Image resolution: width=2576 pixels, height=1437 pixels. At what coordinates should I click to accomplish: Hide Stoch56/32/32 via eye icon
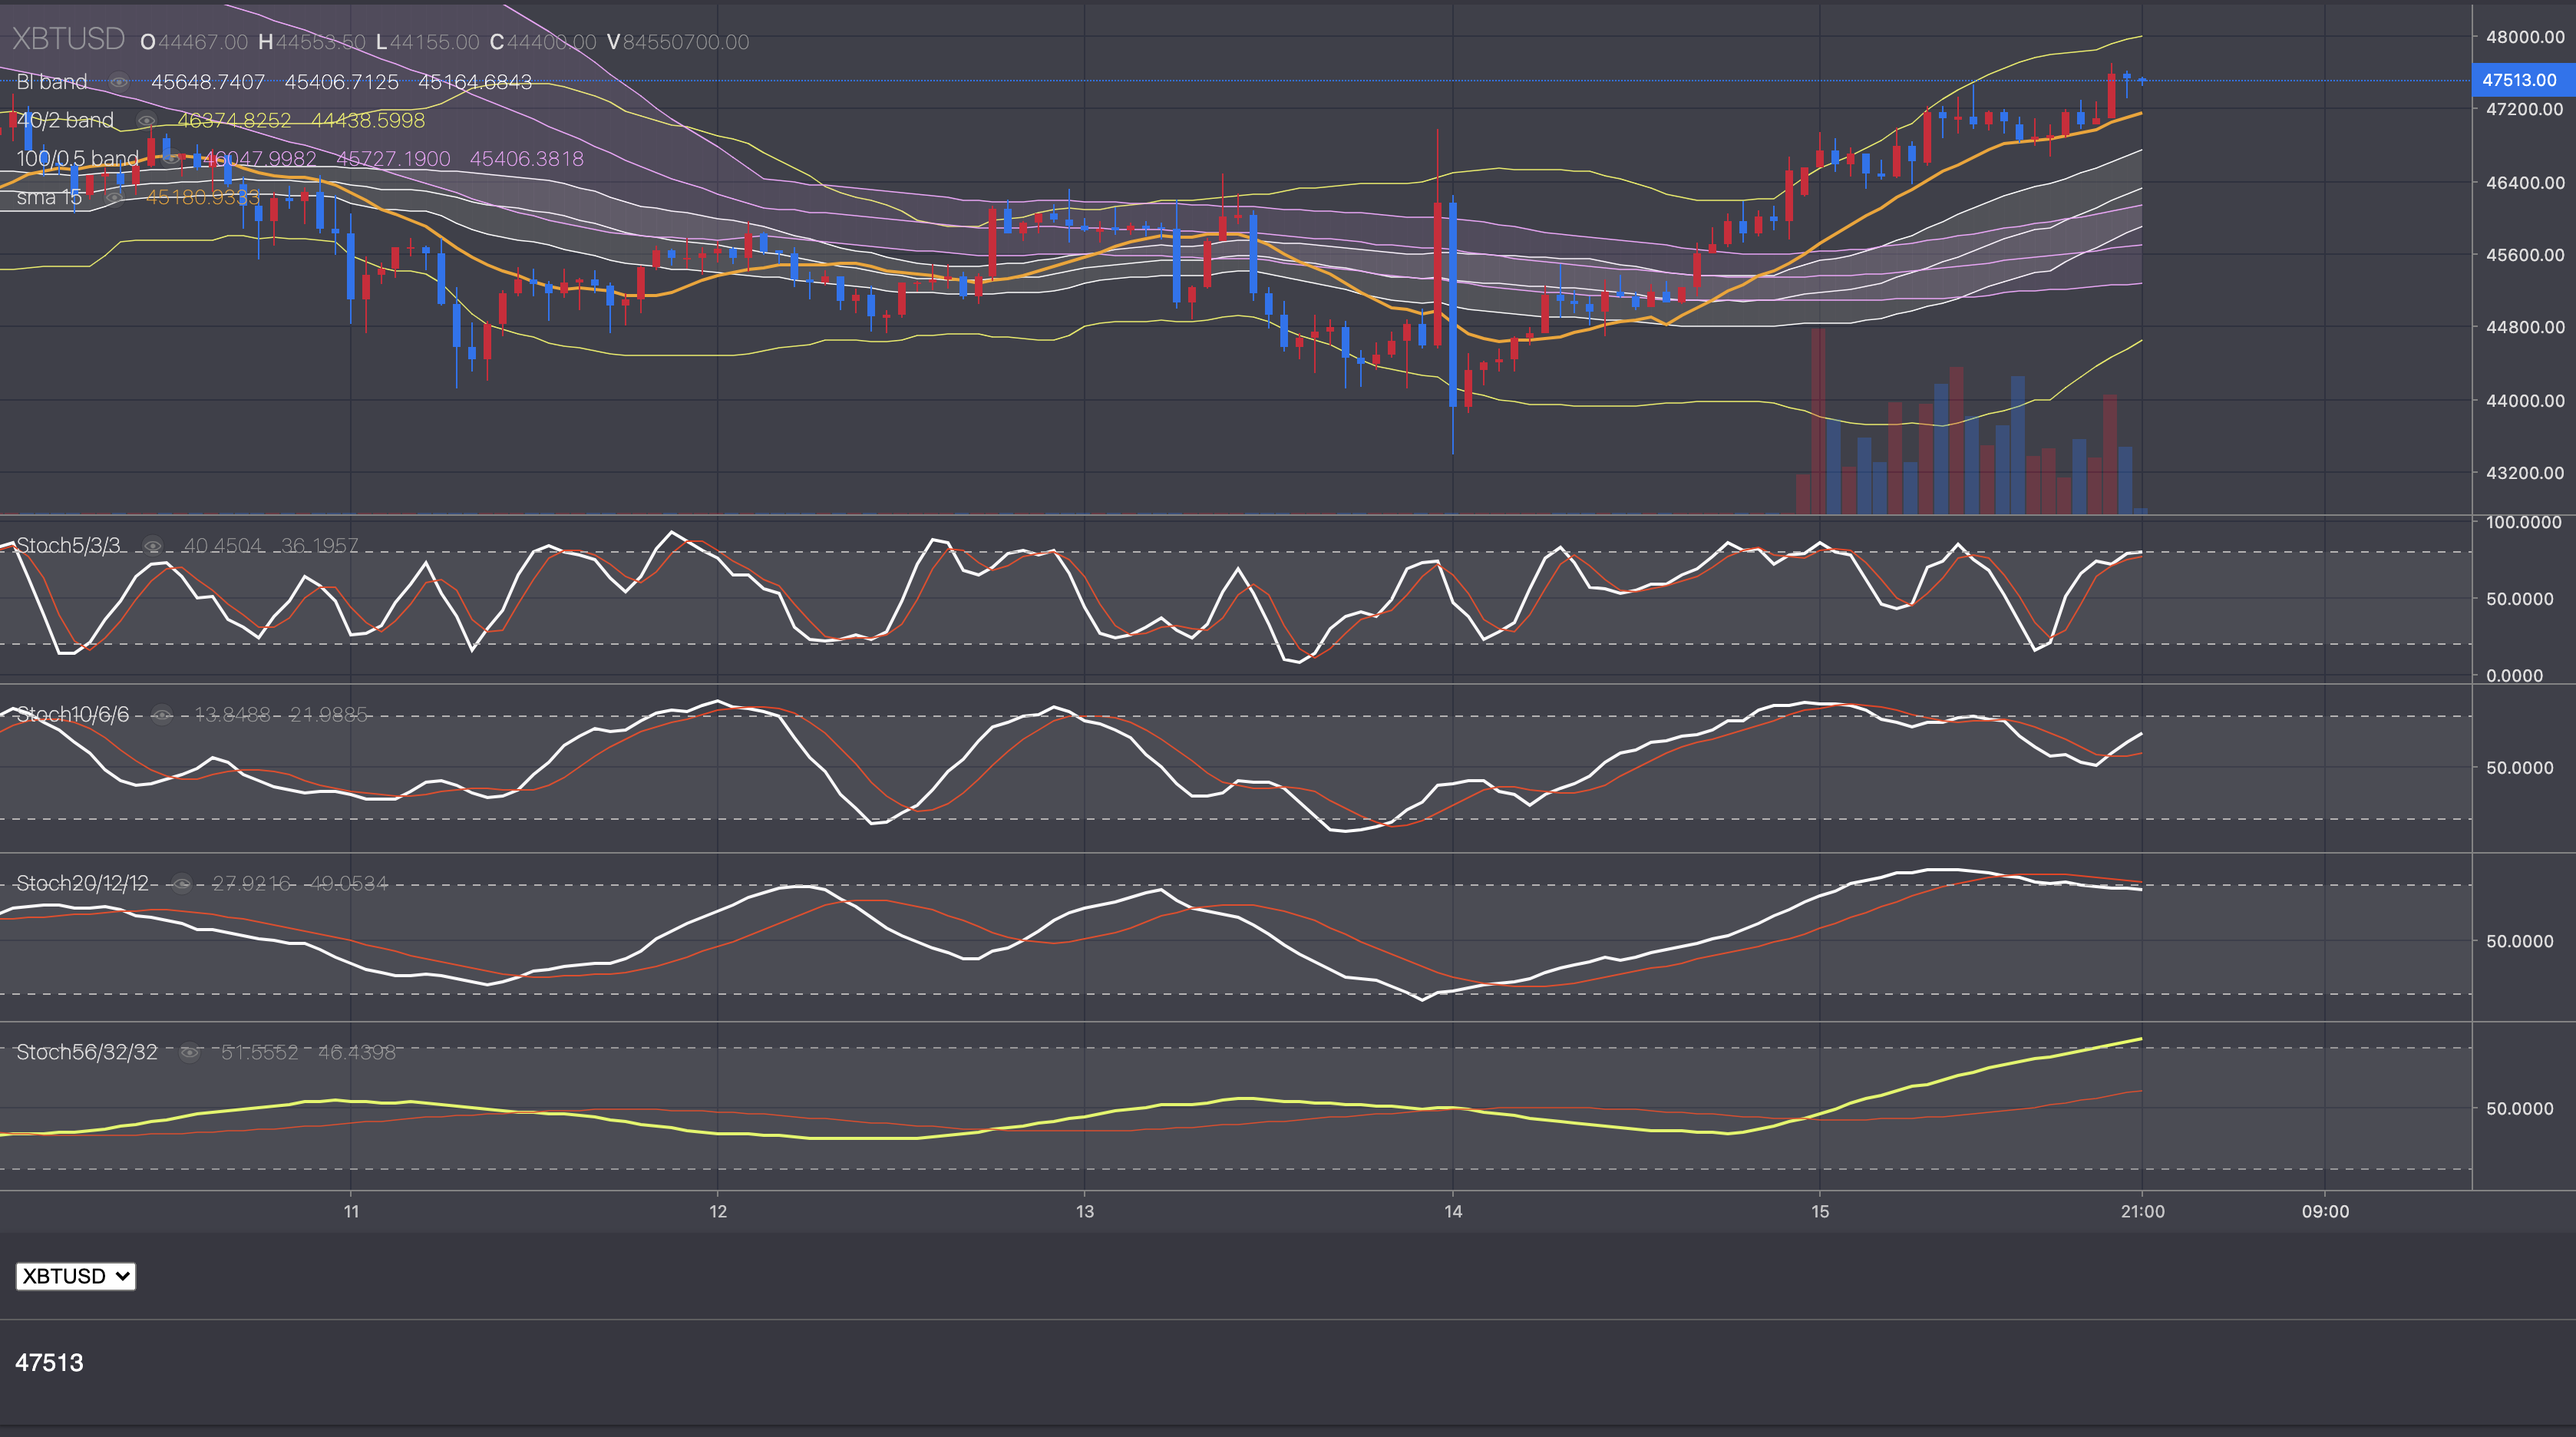tap(190, 1053)
